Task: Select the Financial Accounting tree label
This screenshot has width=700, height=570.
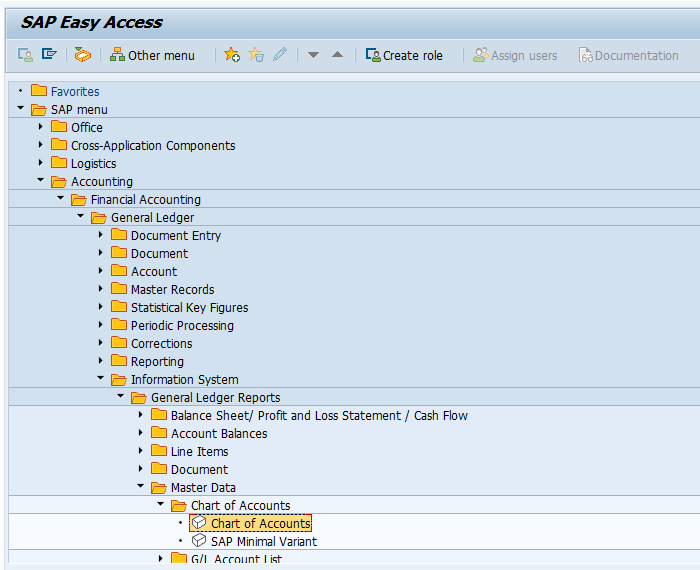Action: coord(146,200)
